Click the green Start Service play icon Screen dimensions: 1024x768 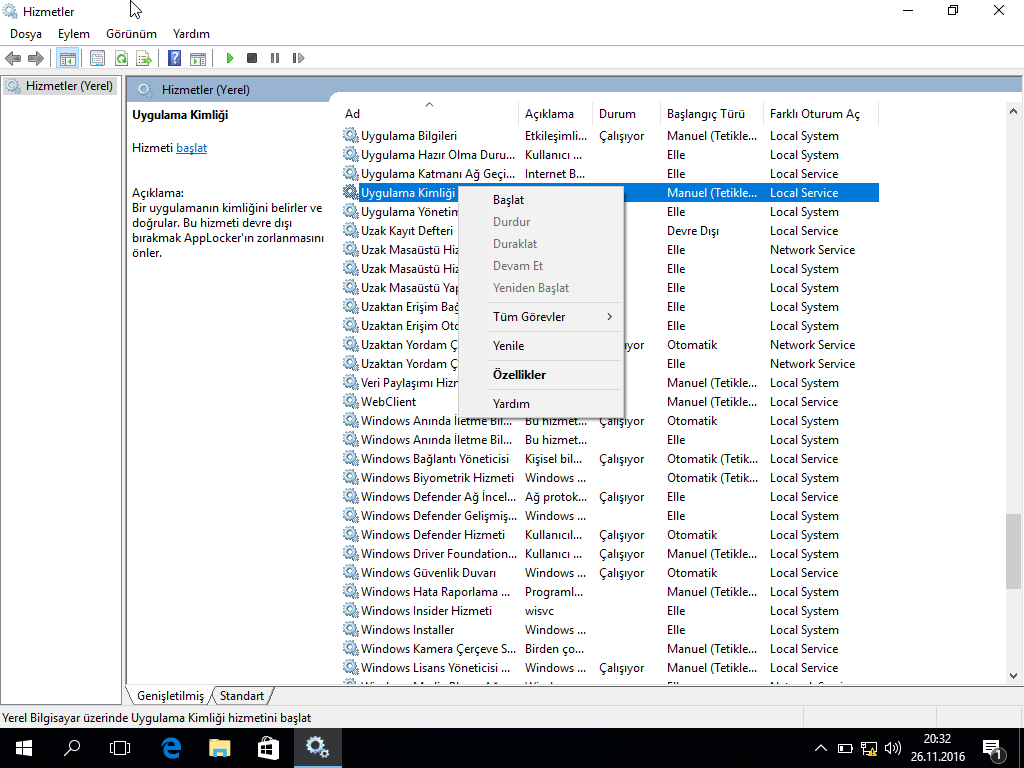(x=230, y=59)
